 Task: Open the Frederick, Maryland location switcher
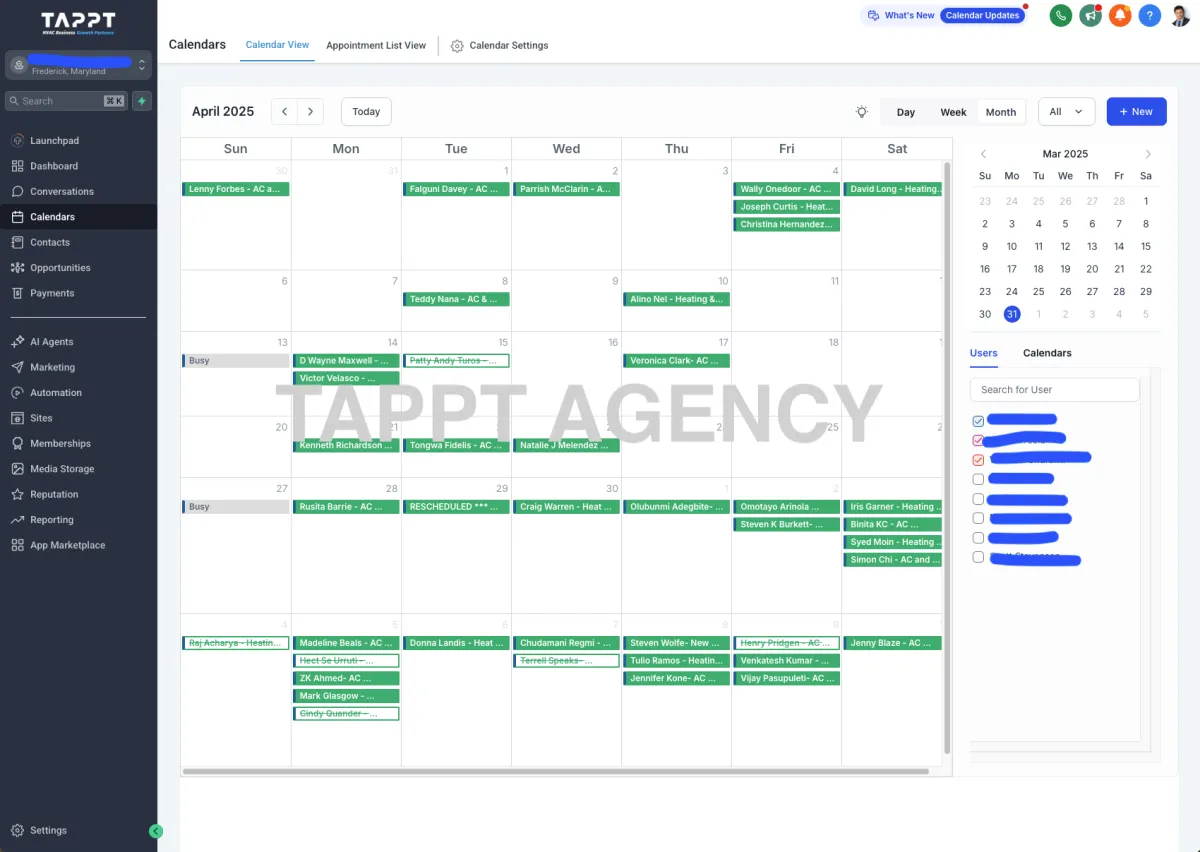(x=78, y=66)
